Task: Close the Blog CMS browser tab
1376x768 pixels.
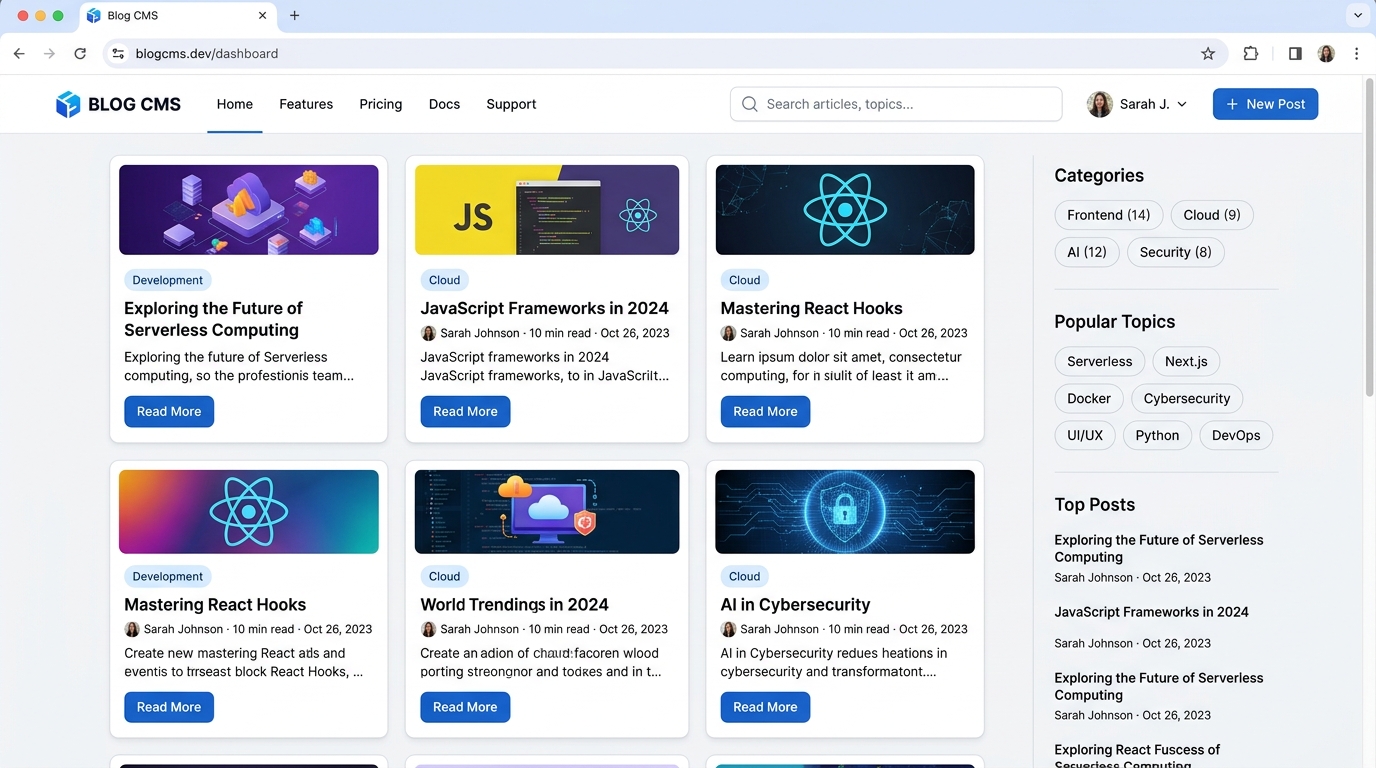Action: (263, 16)
